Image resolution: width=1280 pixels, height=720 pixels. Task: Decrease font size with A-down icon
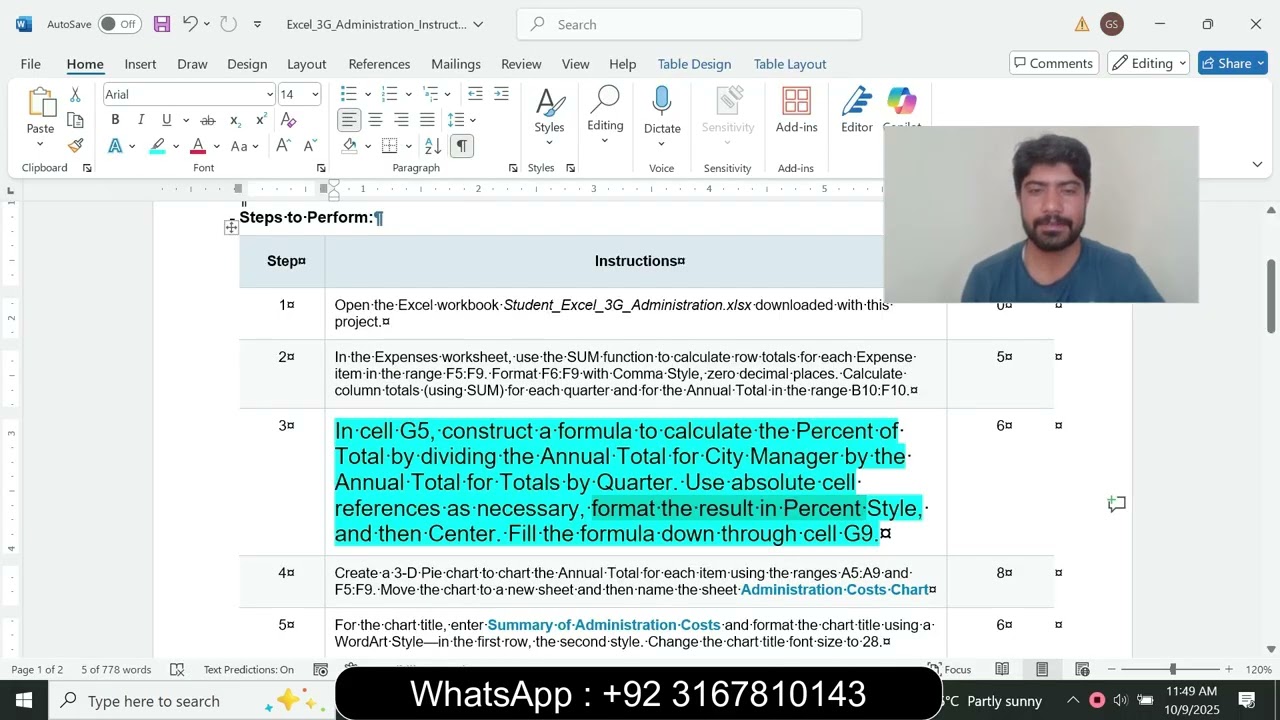[308, 146]
